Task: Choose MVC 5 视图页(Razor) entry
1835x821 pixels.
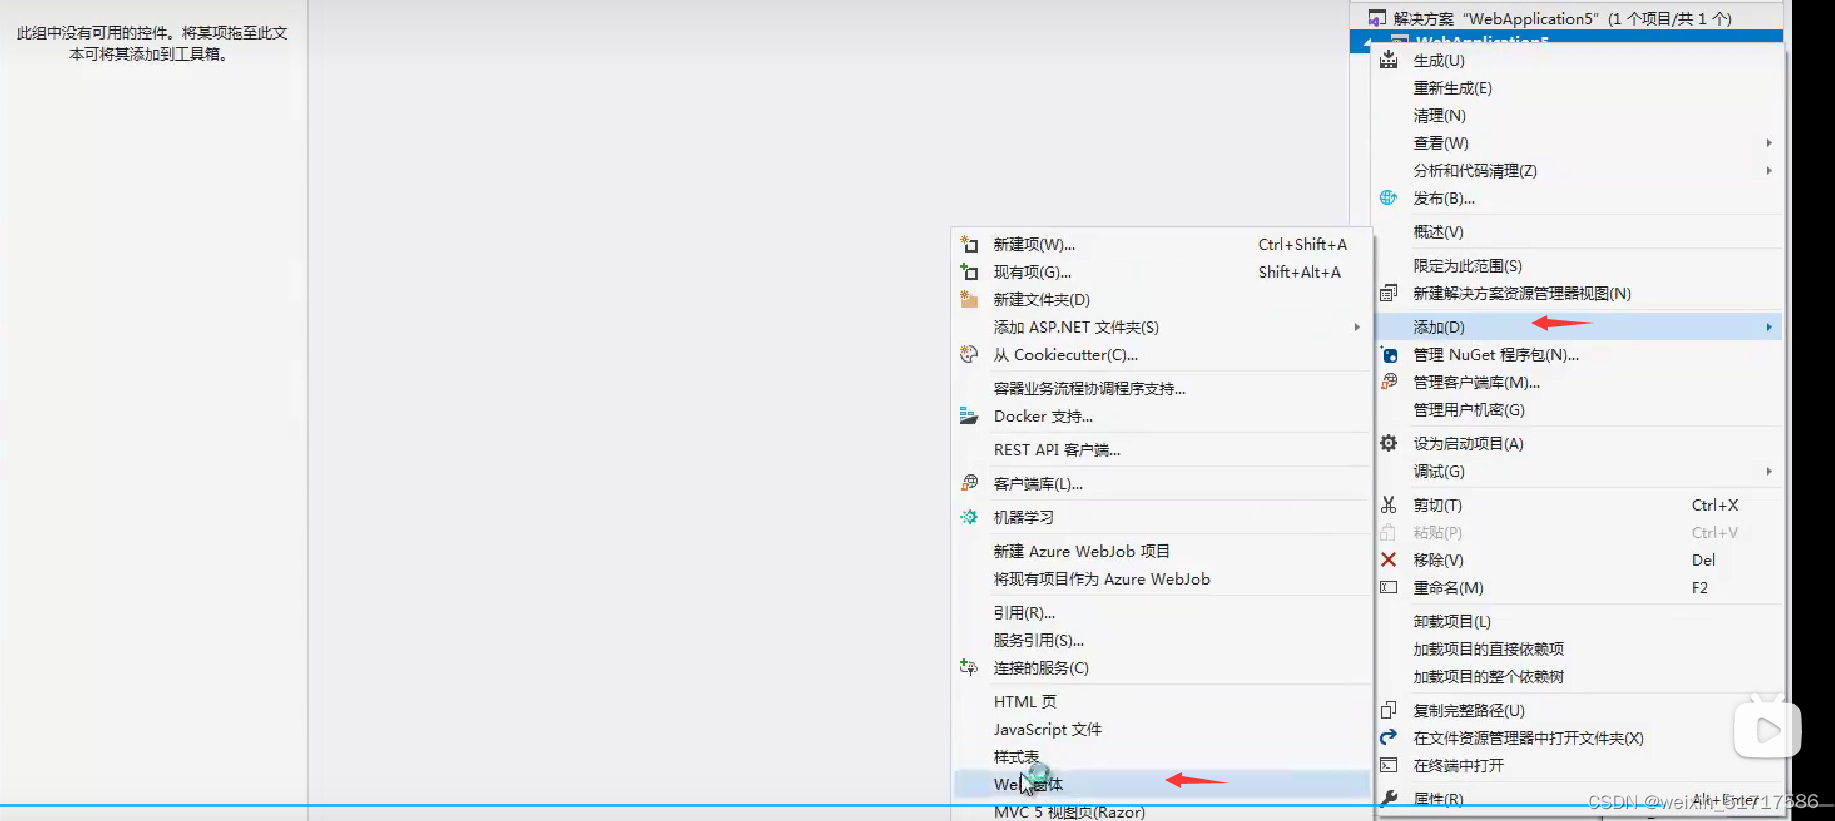Action: click(1069, 812)
